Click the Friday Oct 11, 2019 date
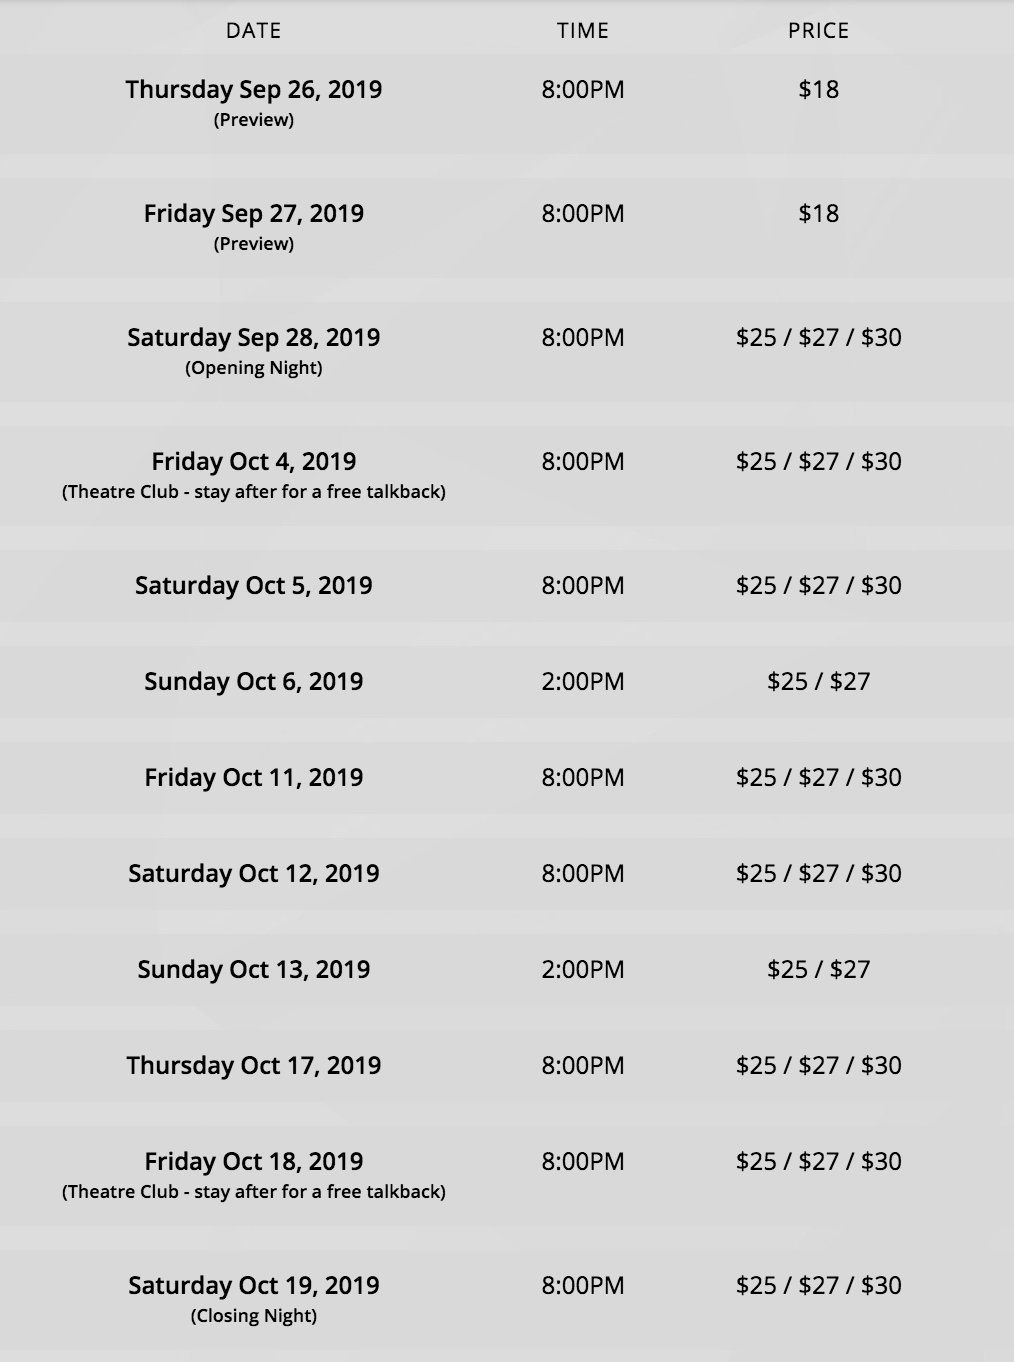Image resolution: width=1014 pixels, height=1362 pixels. (x=254, y=777)
